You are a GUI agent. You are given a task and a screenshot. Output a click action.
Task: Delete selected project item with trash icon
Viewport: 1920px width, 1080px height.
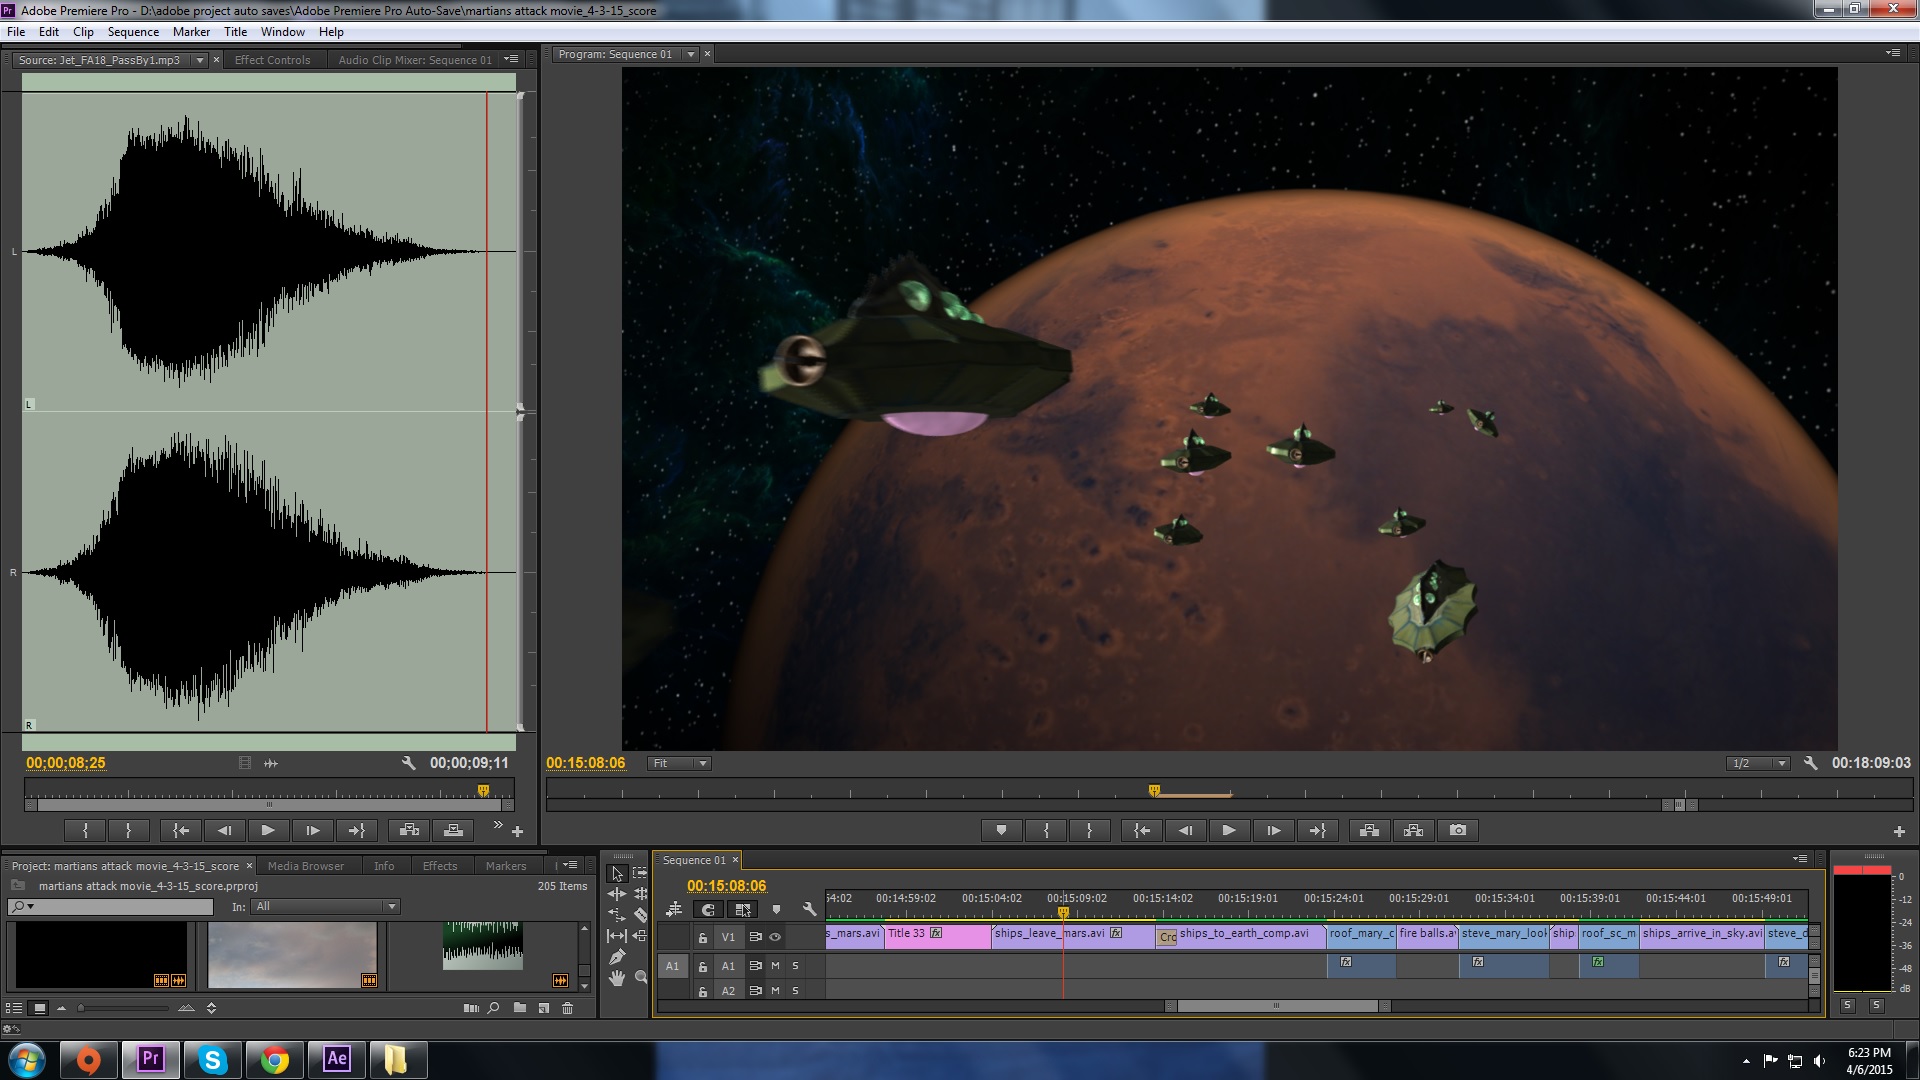pyautogui.click(x=567, y=1008)
